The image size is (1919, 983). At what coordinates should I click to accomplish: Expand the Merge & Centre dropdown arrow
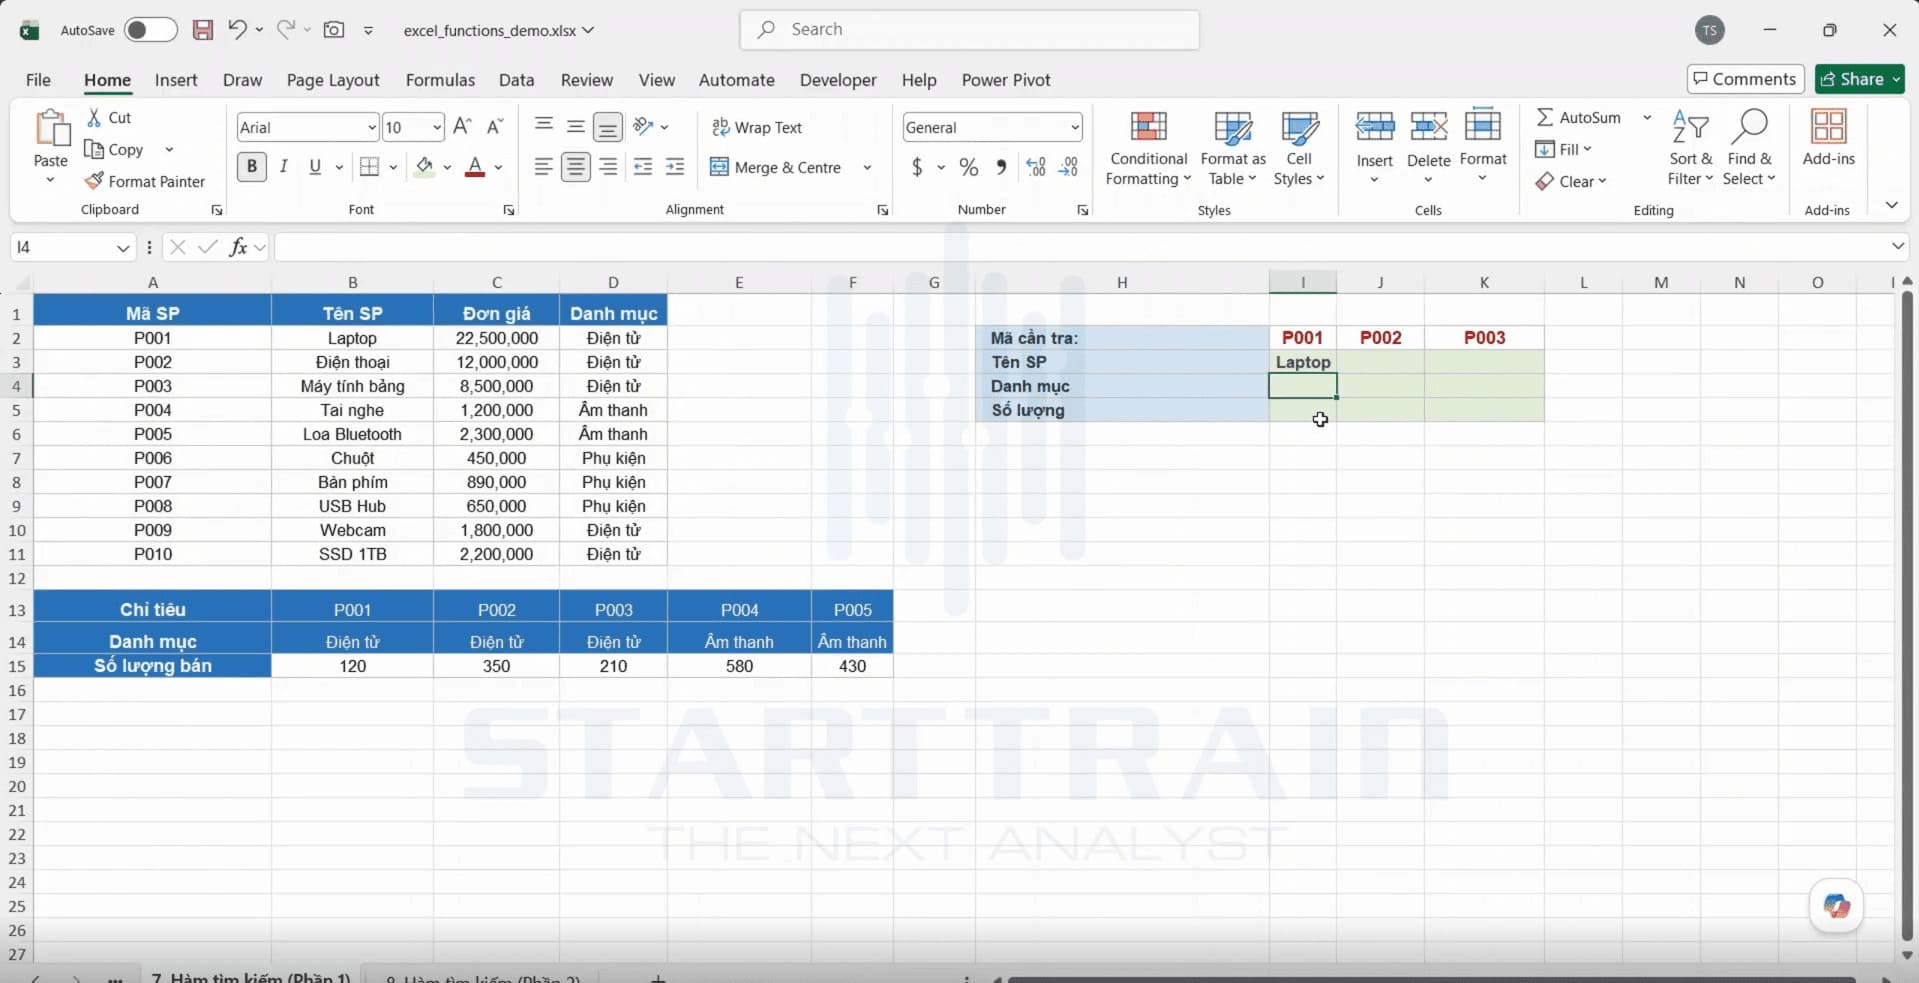pyautogui.click(x=867, y=167)
